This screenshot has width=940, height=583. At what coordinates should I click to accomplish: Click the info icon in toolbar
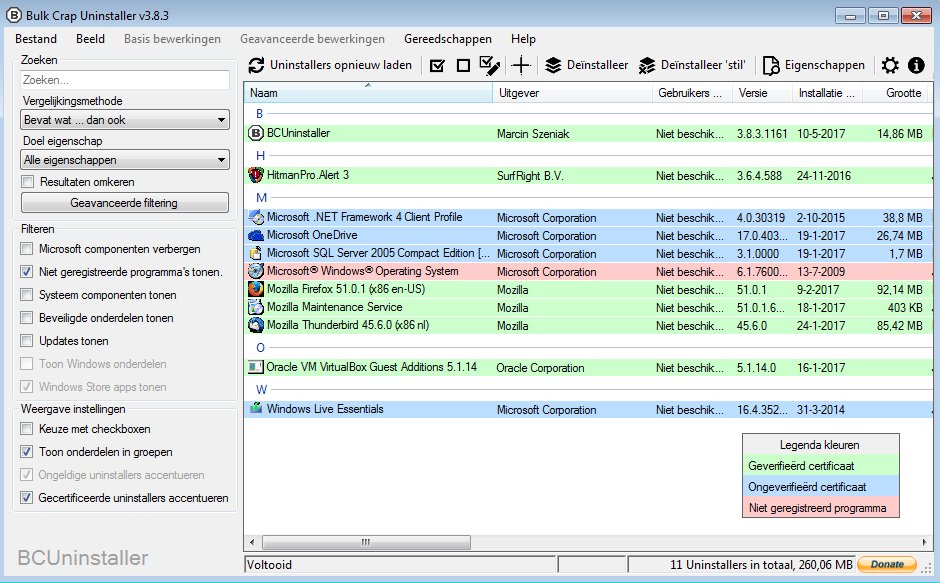click(916, 66)
